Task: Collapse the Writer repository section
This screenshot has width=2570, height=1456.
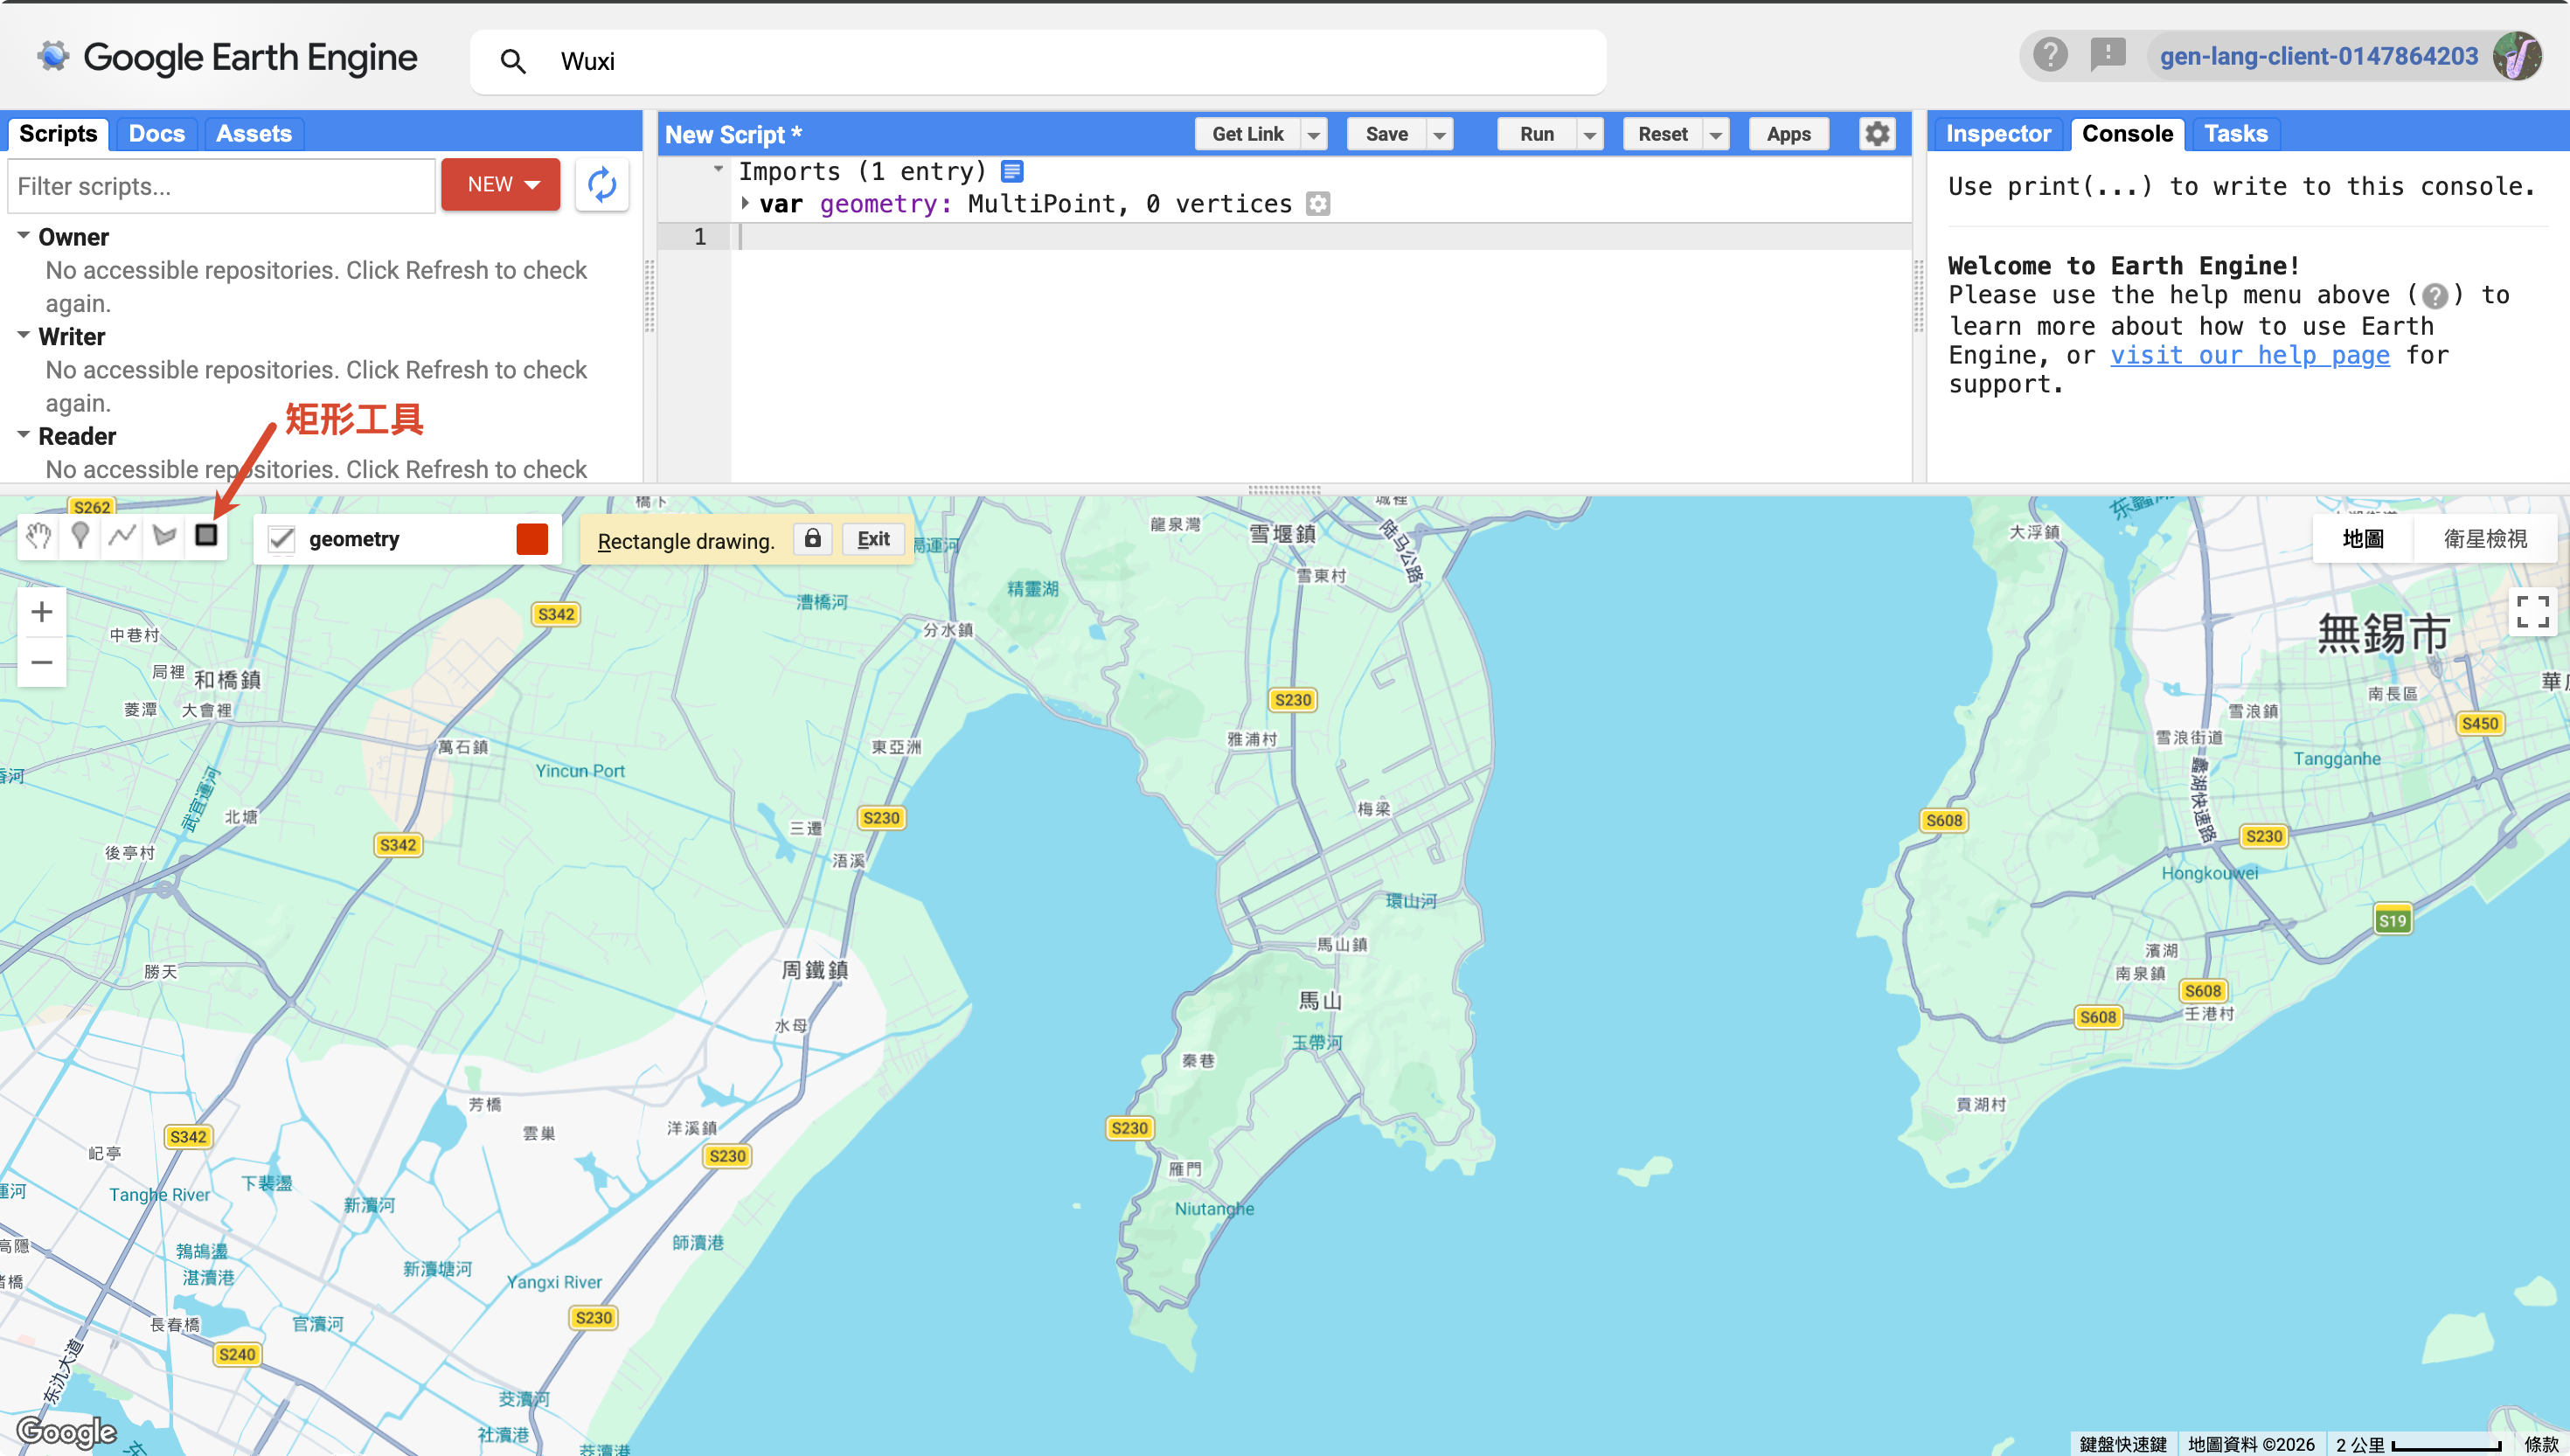Action: [x=23, y=335]
